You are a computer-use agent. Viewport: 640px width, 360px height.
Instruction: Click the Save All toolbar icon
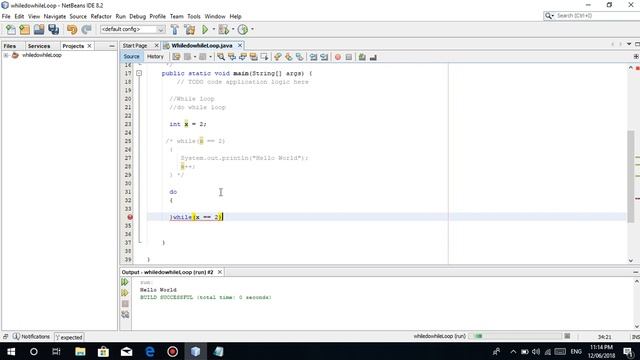(53, 29)
